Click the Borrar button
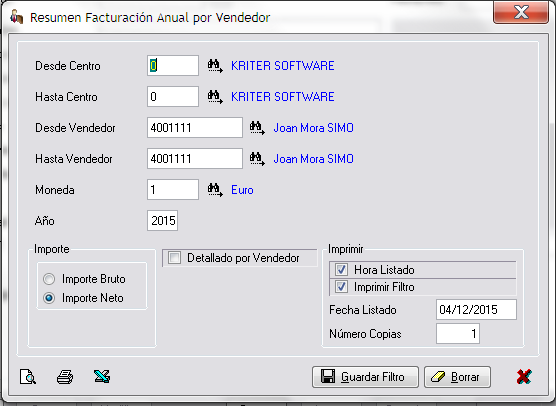556x406 pixels. 457,377
